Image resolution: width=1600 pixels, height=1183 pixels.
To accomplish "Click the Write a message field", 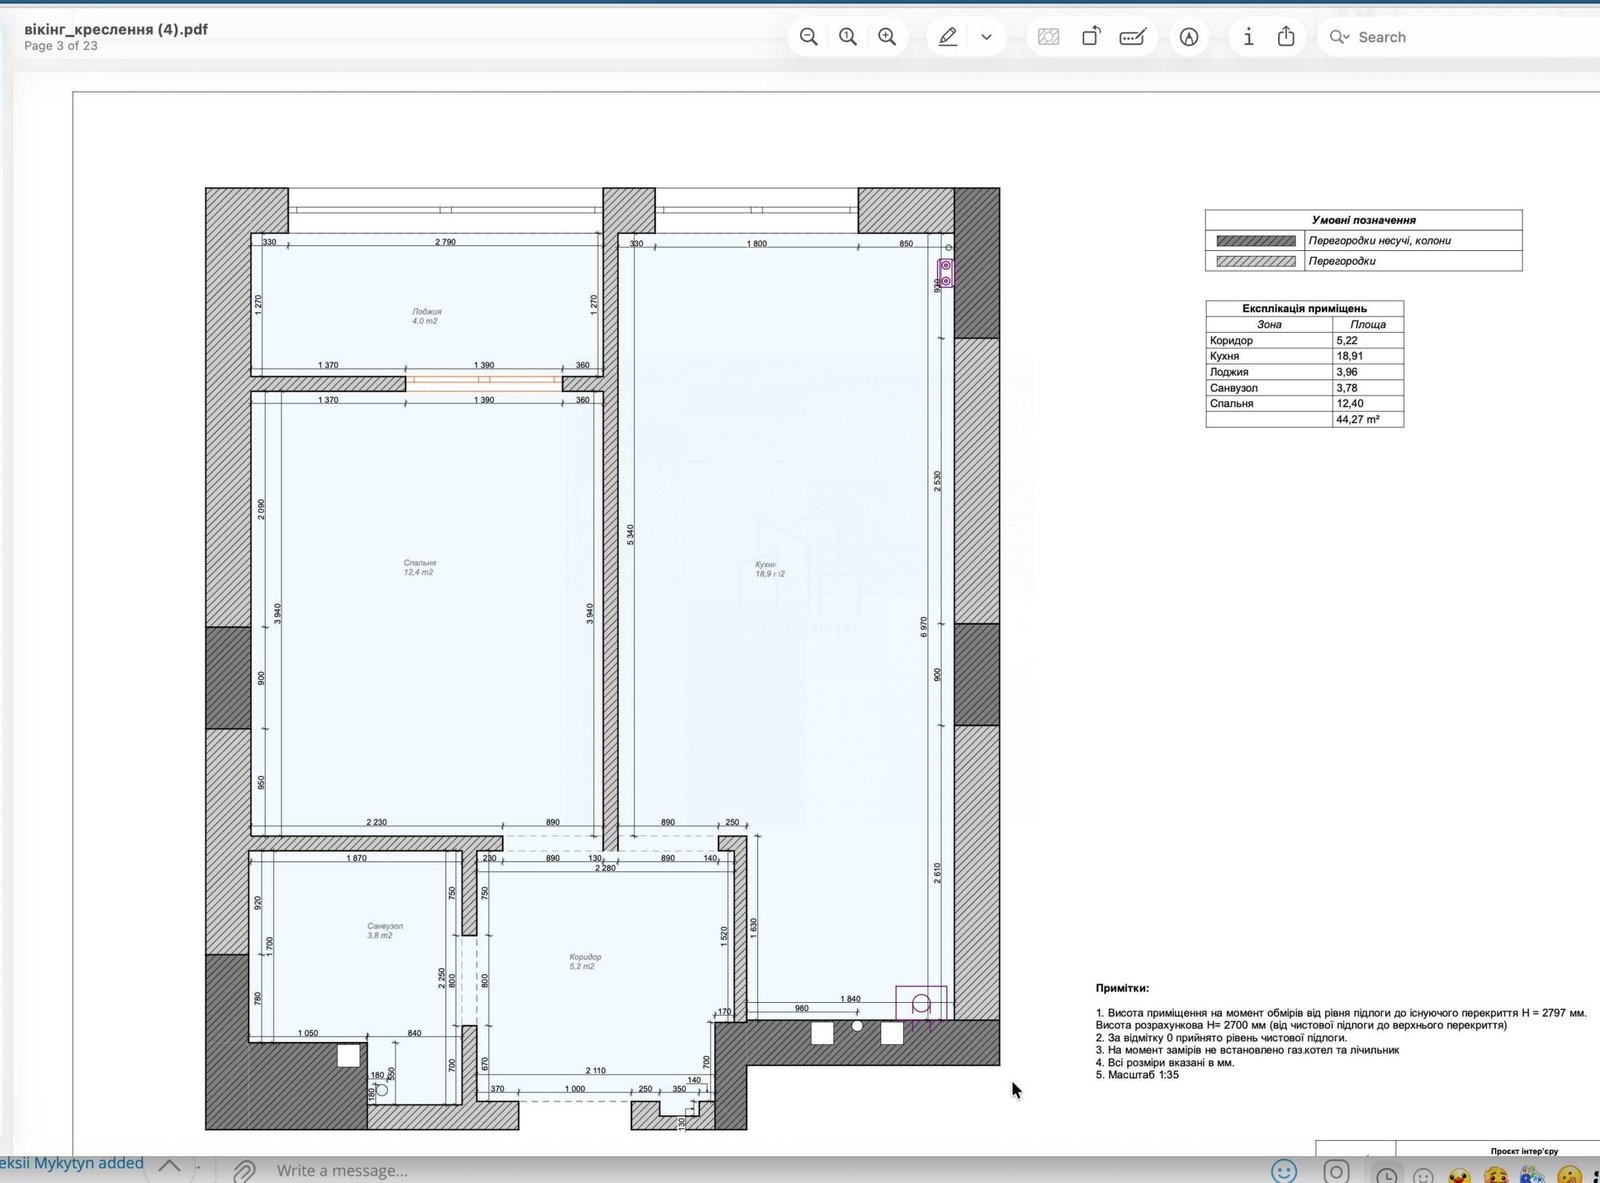I will [x=342, y=1170].
